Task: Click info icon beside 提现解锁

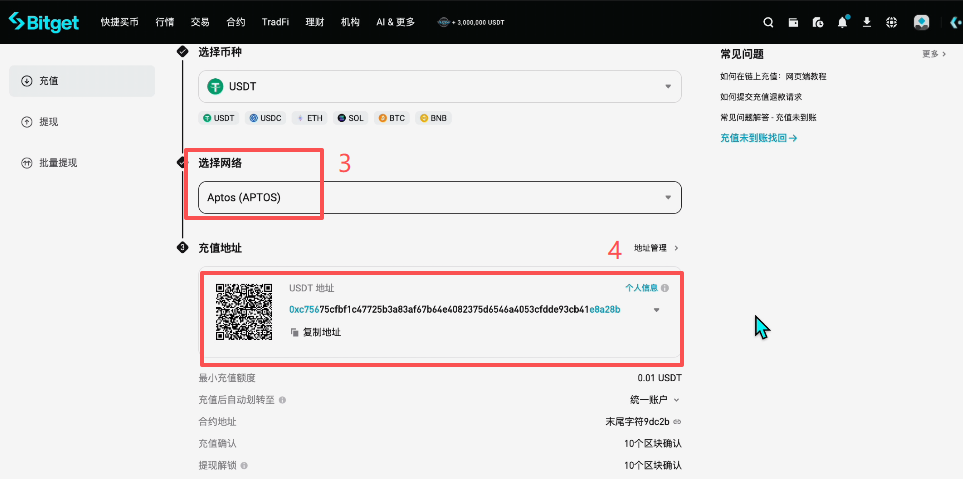Action: point(244,465)
